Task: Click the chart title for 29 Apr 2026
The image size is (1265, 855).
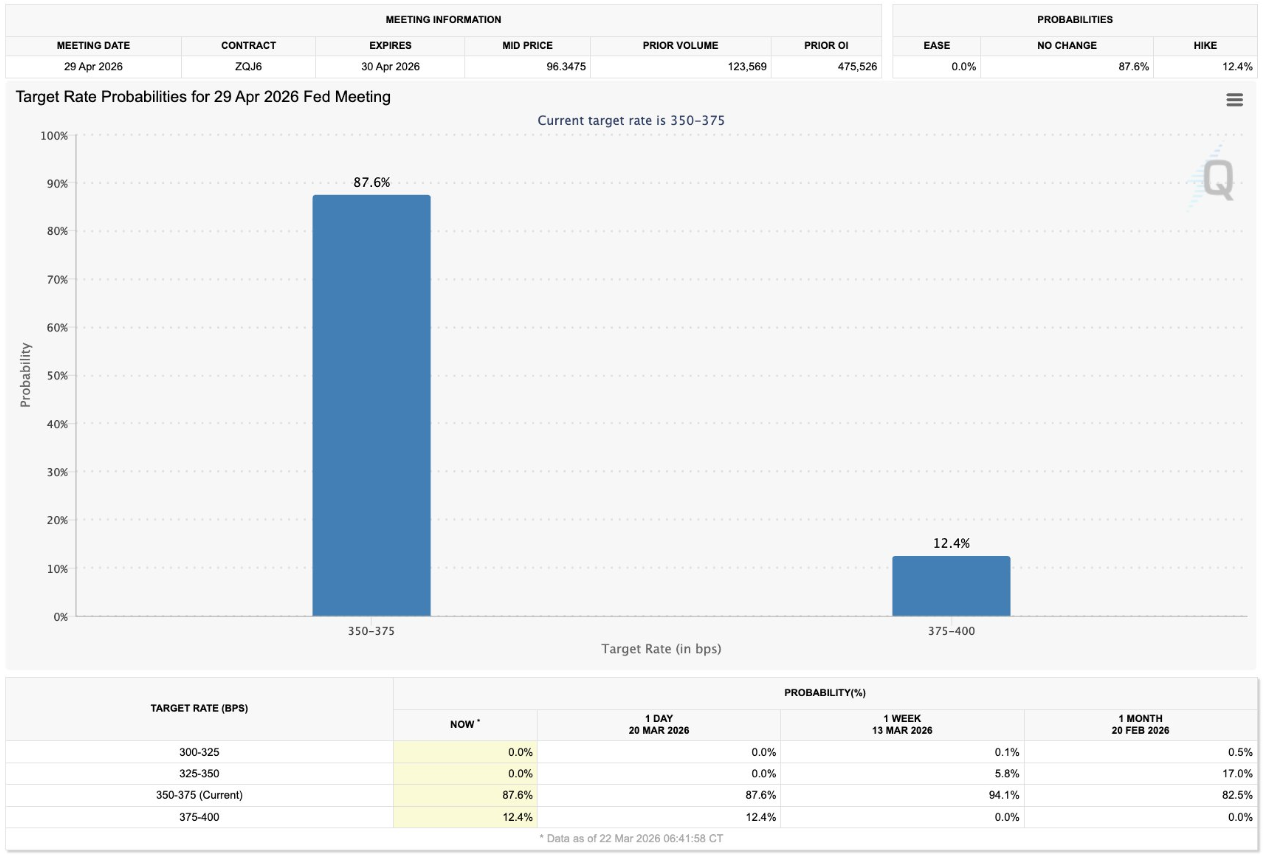Action: (x=203, y=97)
